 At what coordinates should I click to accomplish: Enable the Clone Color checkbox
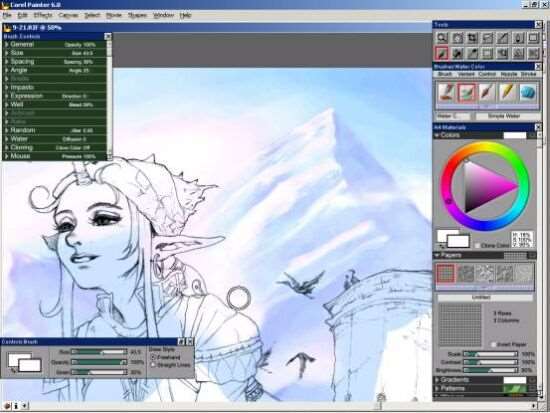coord(477,246)
